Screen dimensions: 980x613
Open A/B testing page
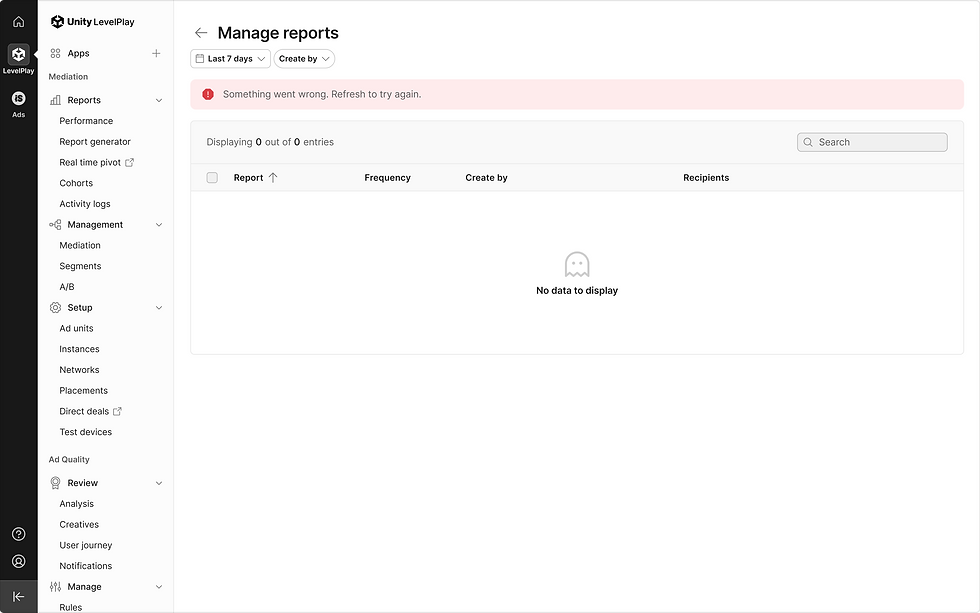(x=67, y=287)
